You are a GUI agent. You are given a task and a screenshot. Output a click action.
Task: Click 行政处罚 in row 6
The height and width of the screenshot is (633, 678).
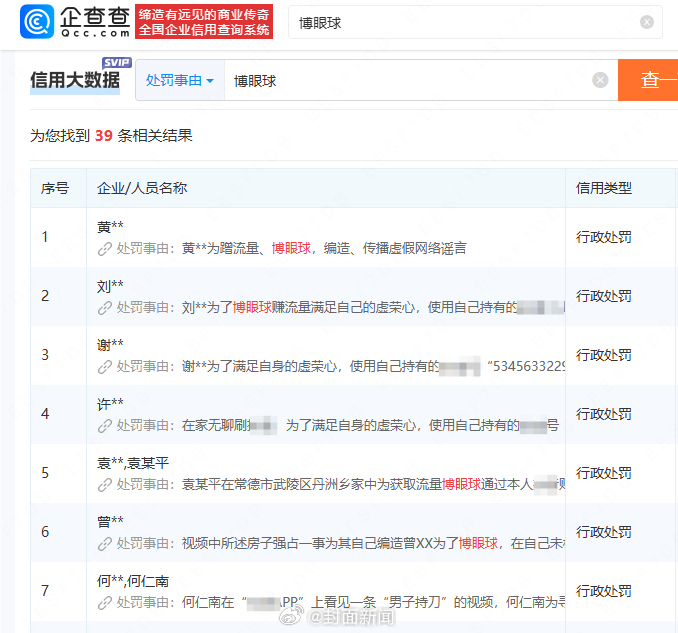pyautogui.click(x=604, y=532)
